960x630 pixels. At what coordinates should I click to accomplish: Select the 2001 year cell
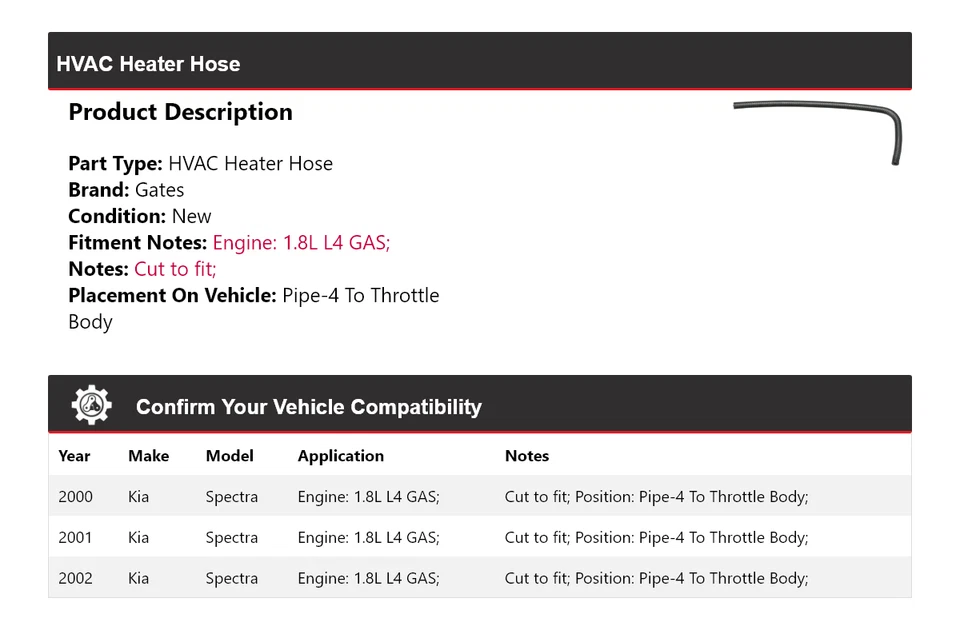pyautogui.click(x=75, y=538)
